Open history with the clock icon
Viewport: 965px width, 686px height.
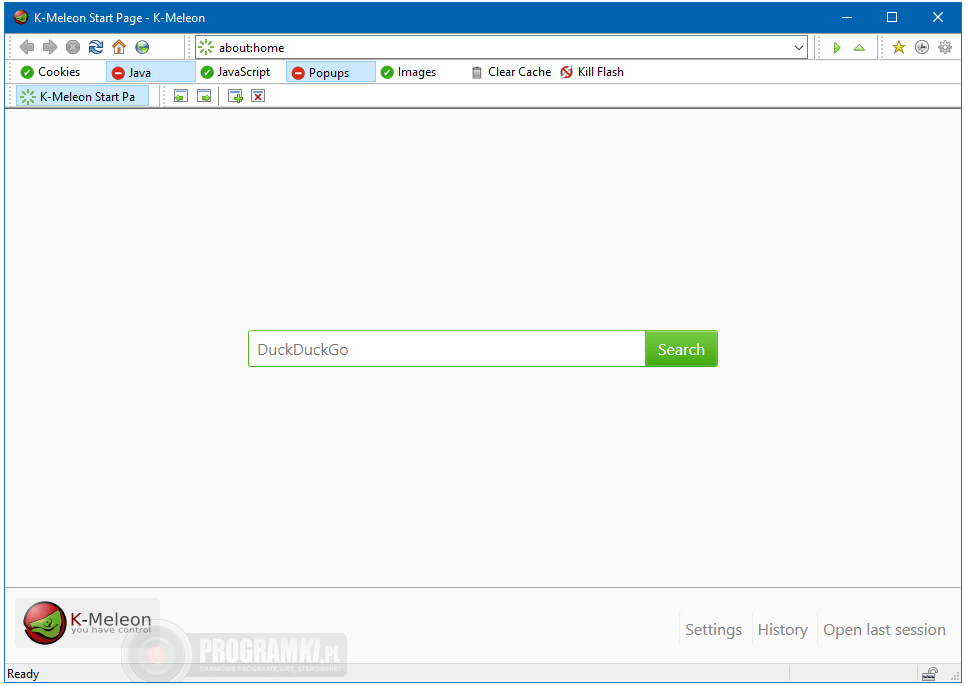tap(921, 47)
